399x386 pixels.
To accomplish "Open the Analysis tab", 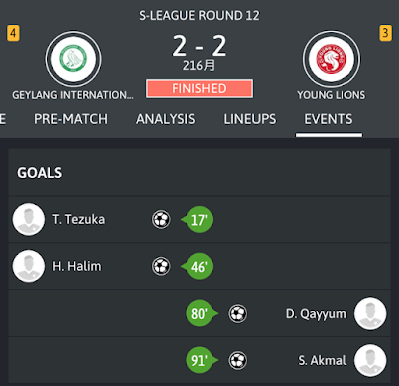I will point(166,119).
